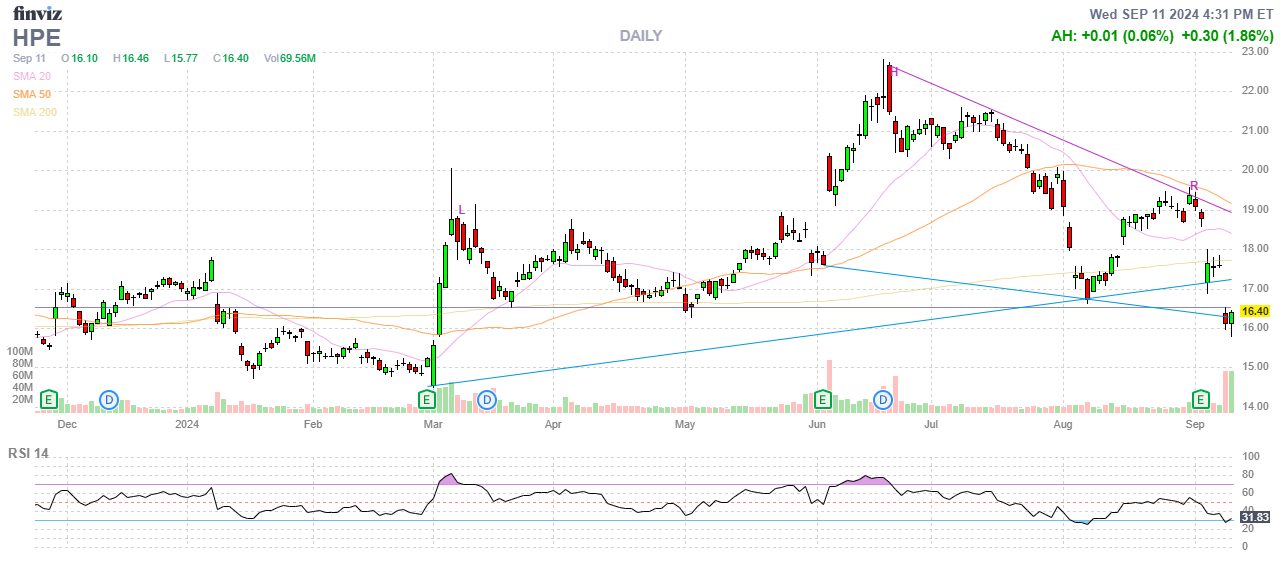Image resolution: width=1287 pixels, height=562 pixels.
Task: Click the earnings E marker in early December
Action: tap(48, 400)
